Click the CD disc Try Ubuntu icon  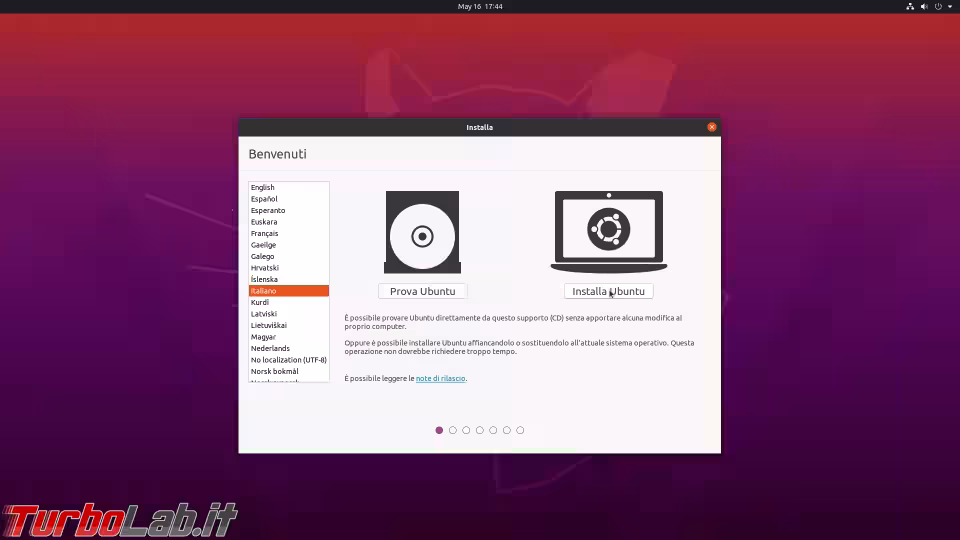point(422,232)
